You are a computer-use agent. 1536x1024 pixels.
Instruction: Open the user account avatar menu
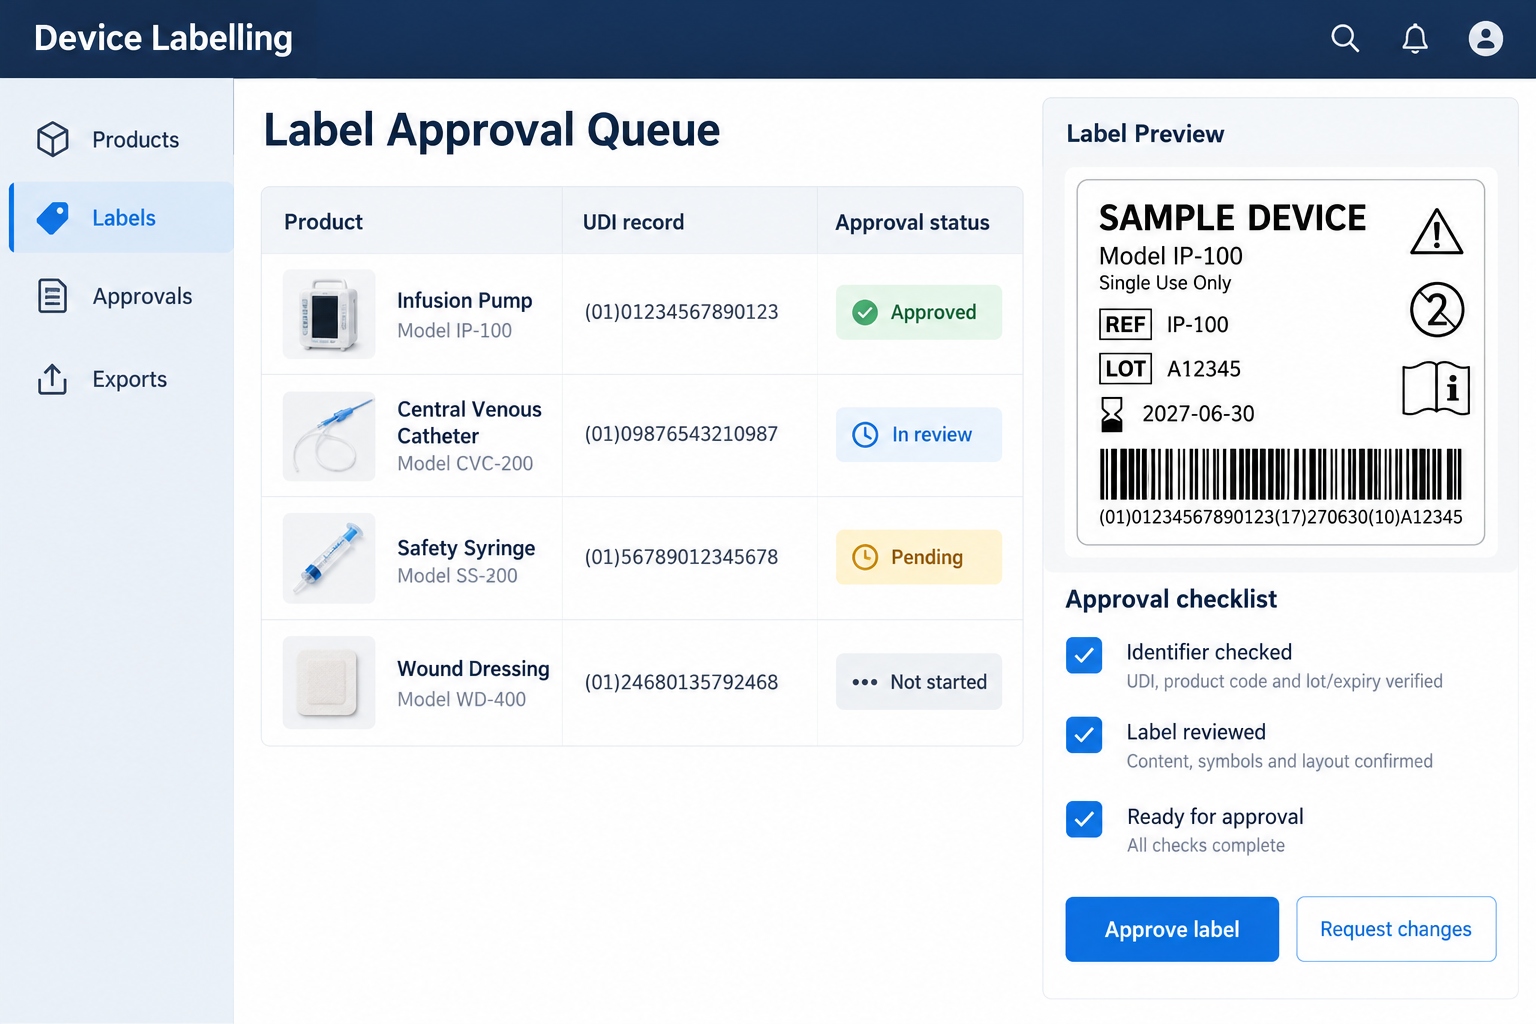[1486, 39]
